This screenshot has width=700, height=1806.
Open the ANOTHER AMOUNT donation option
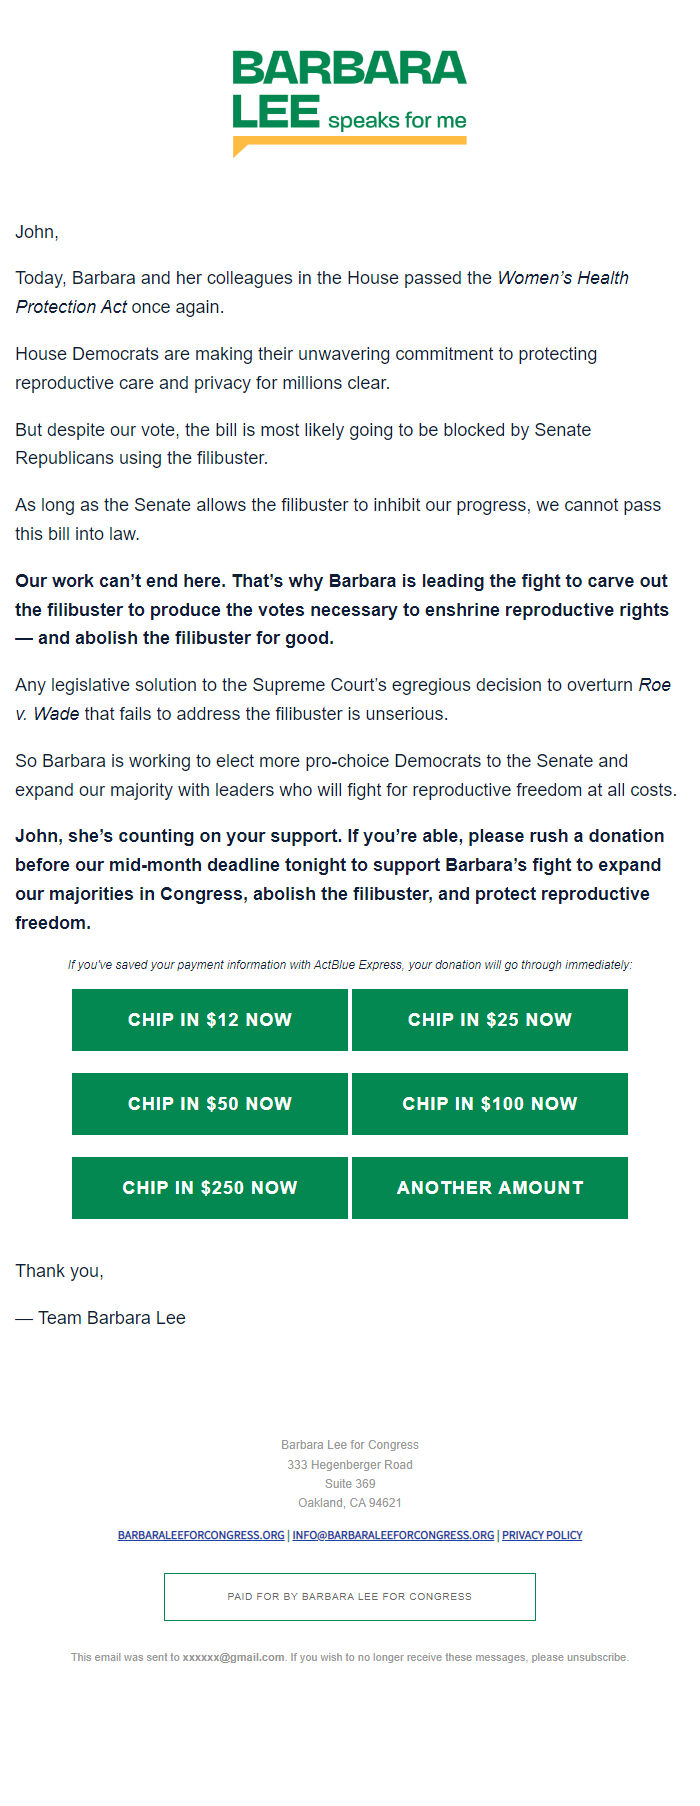coord(490,1188)
